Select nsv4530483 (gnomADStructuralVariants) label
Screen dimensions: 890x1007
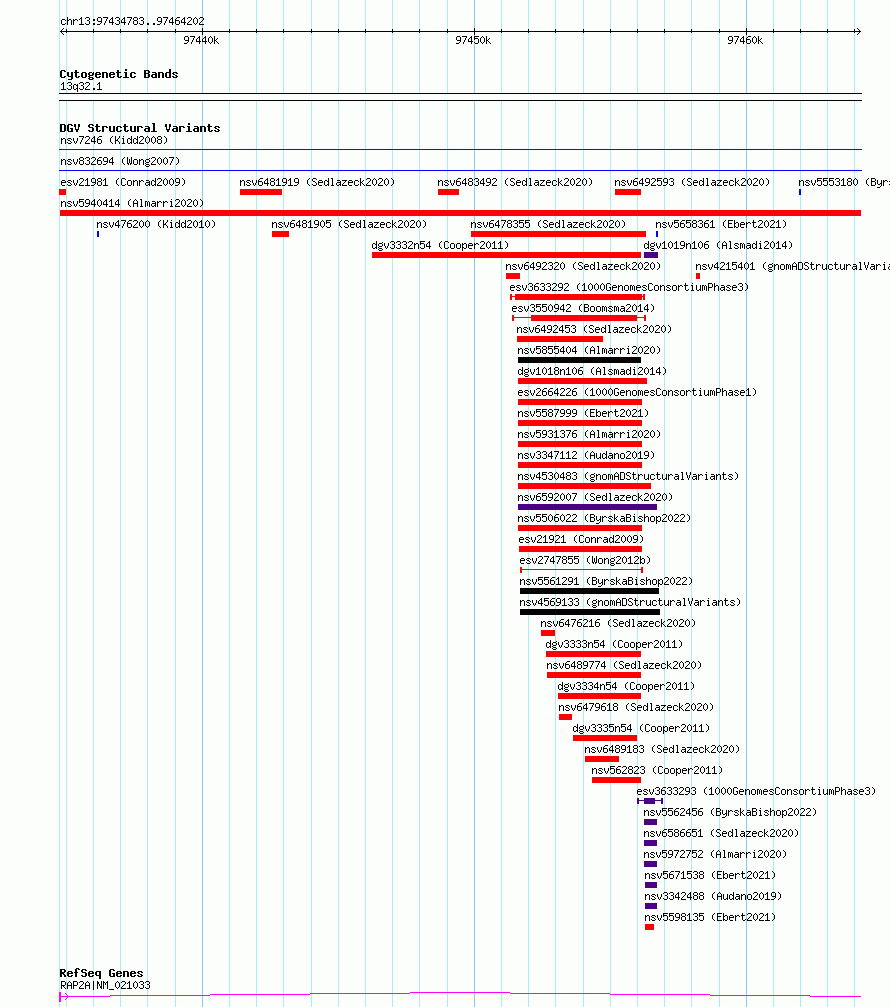(x=628, y=476)
